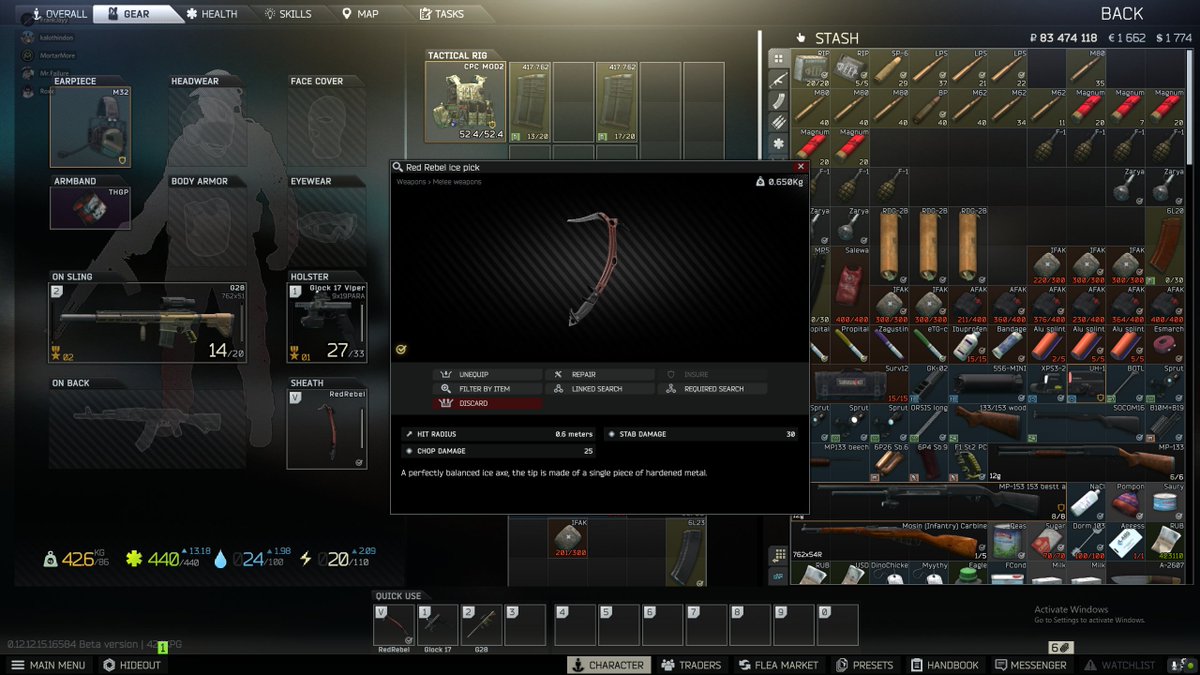
Task: Open the Flea Market
Action: pyautogui.click(x=778, y=665)
